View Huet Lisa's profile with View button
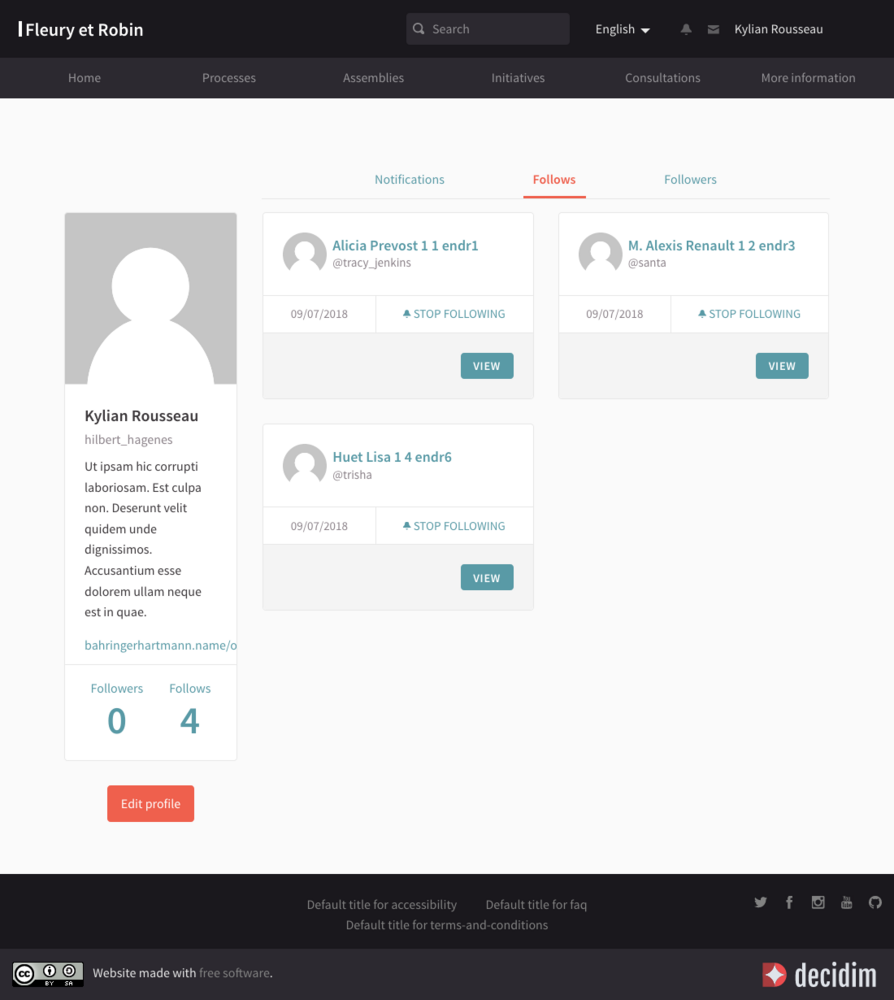This screenshot has width=894, height=1000. [487, 578]
